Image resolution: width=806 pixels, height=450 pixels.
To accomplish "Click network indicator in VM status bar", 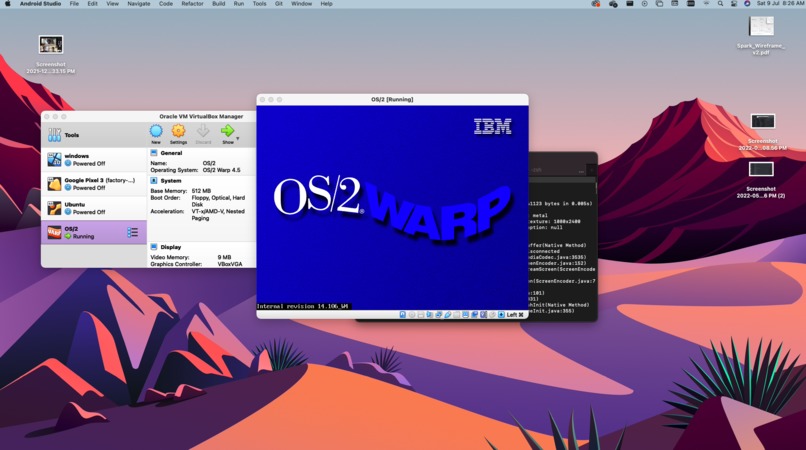I will [x=438, y=314].
